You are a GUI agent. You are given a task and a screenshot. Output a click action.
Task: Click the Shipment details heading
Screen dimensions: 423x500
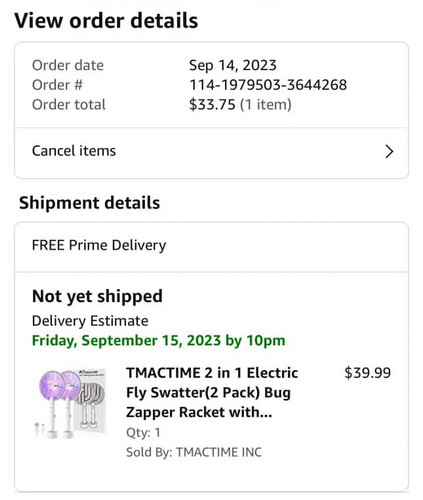click(90, 203)
